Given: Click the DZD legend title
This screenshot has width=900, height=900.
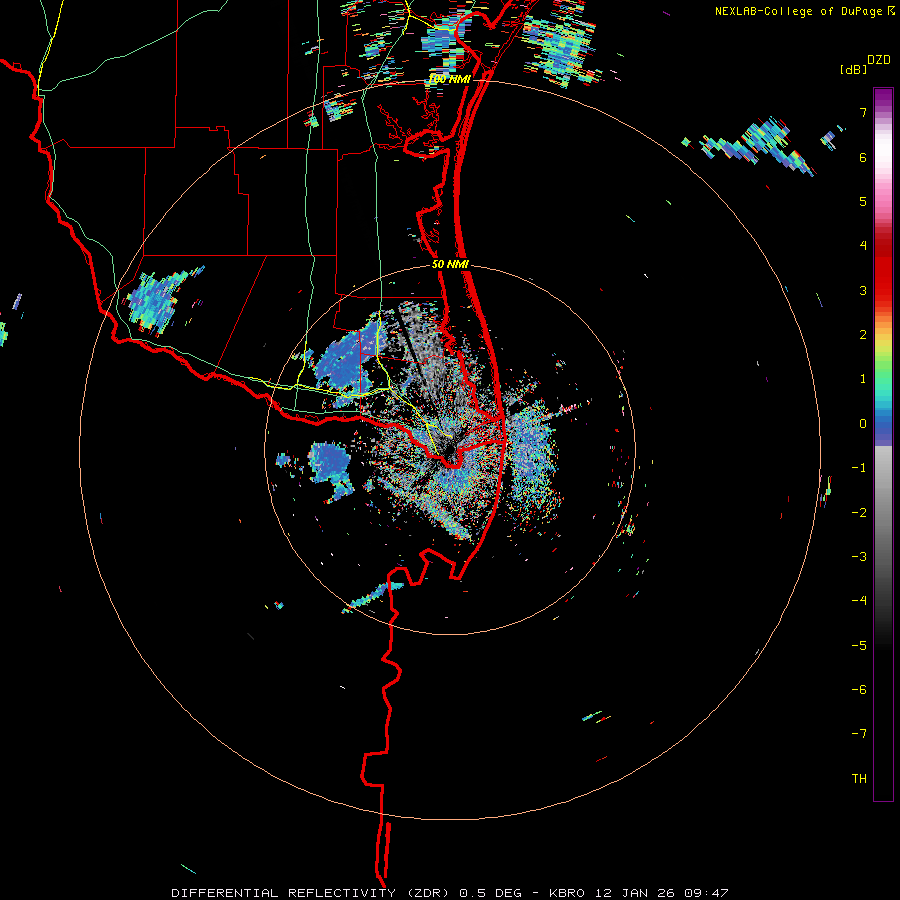Looking at the screenshot, I should point(879,60).
